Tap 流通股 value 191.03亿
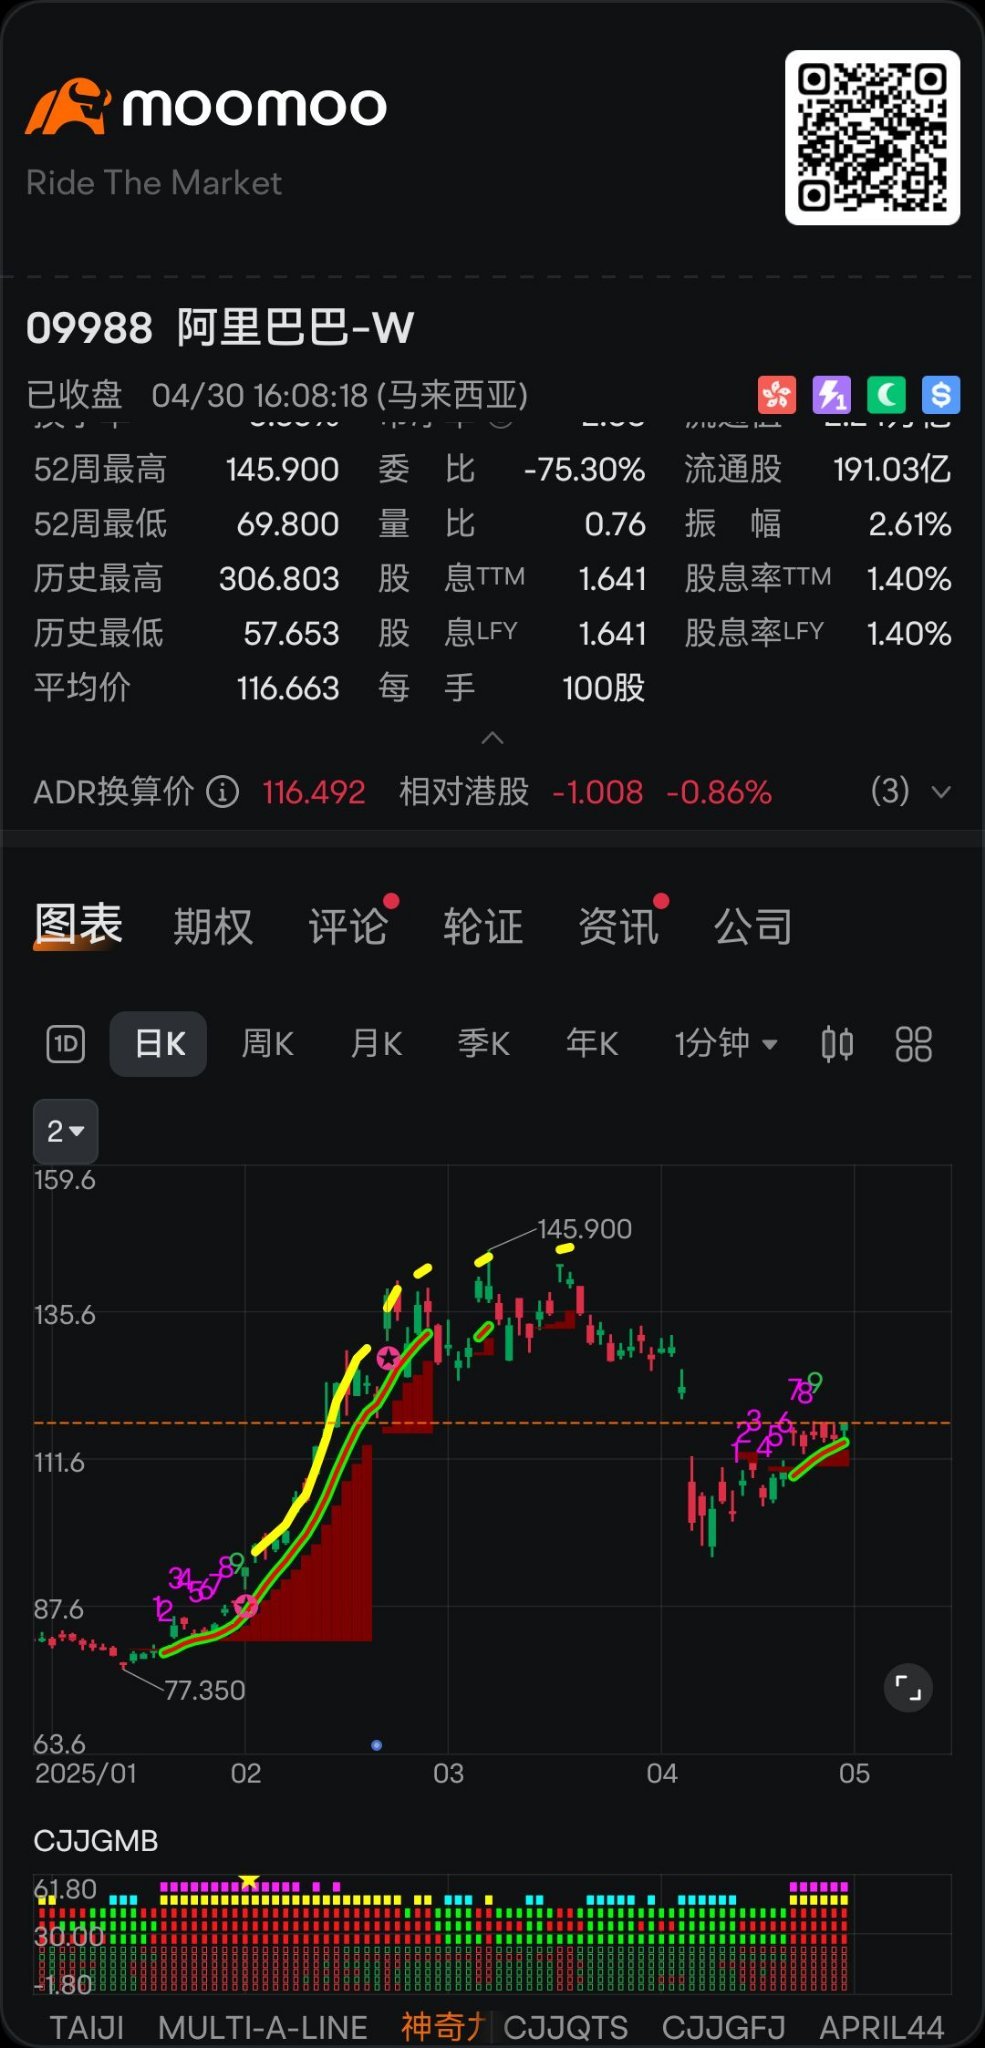This screenshot has height=2048, width=985. [x=892, y=469]
